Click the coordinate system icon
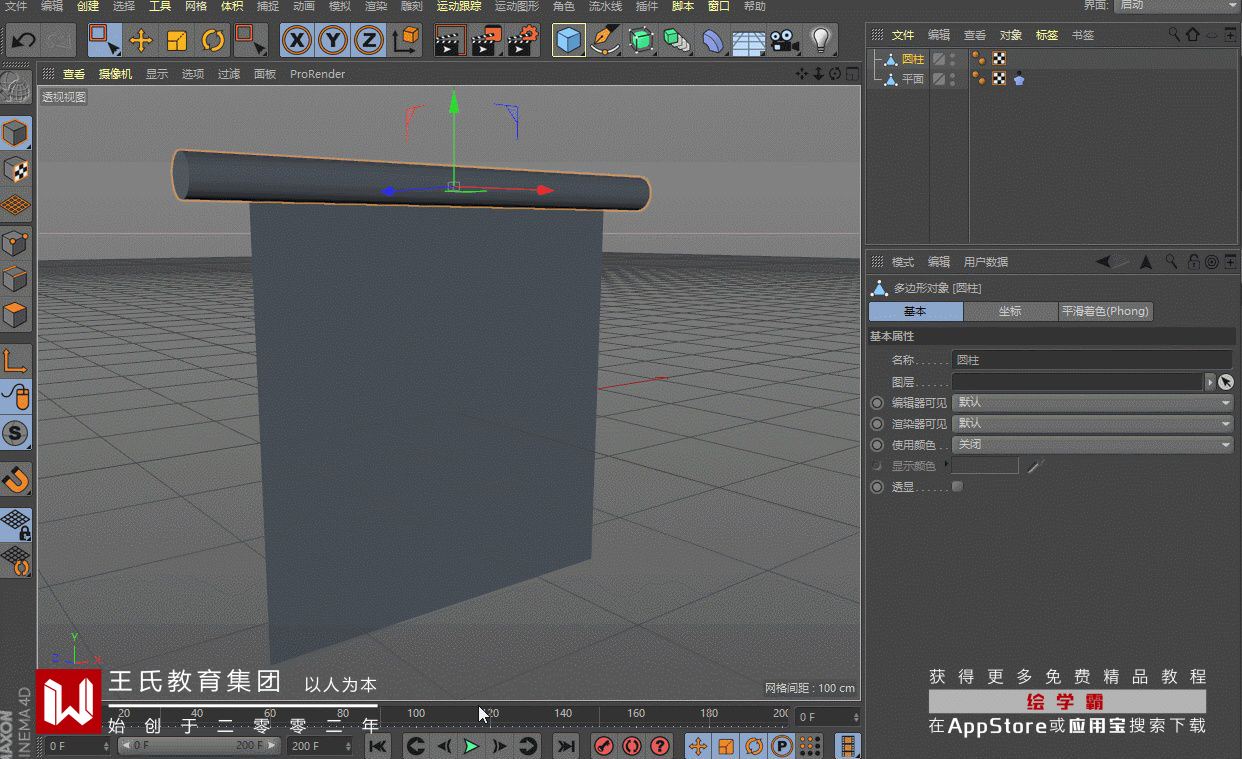The image size is (1242, 759). pyautogui.click(x=407, y=41)
